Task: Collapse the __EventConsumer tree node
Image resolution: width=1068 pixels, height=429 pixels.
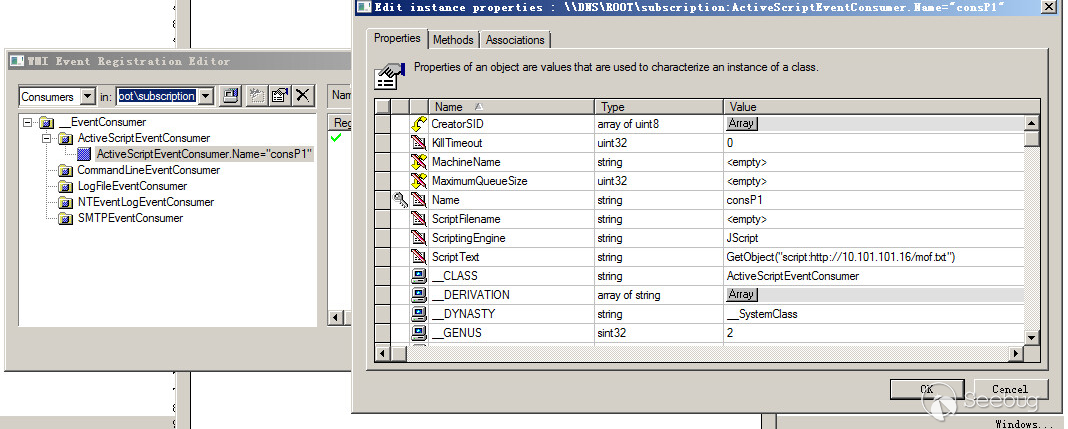Action: point(27,123)
